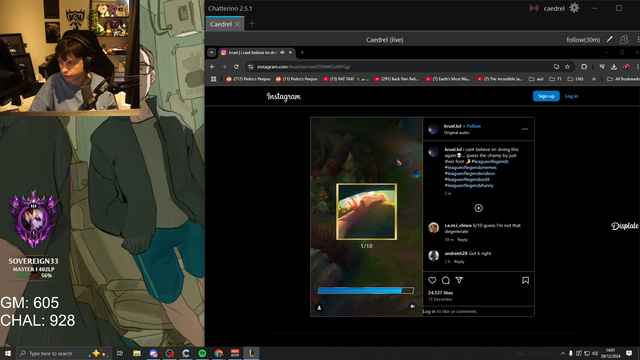Click the taskbar search box
Screen dimensions: 640x360
click(64, 353)
